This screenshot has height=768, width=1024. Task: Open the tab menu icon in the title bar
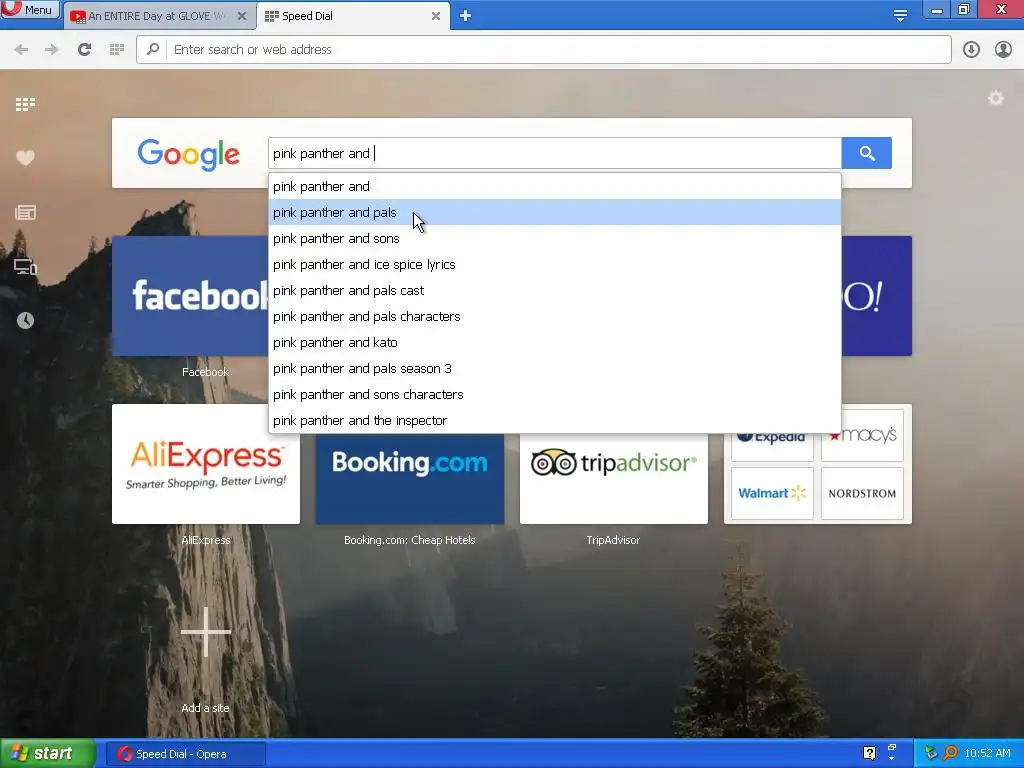(x=900, y=15)
